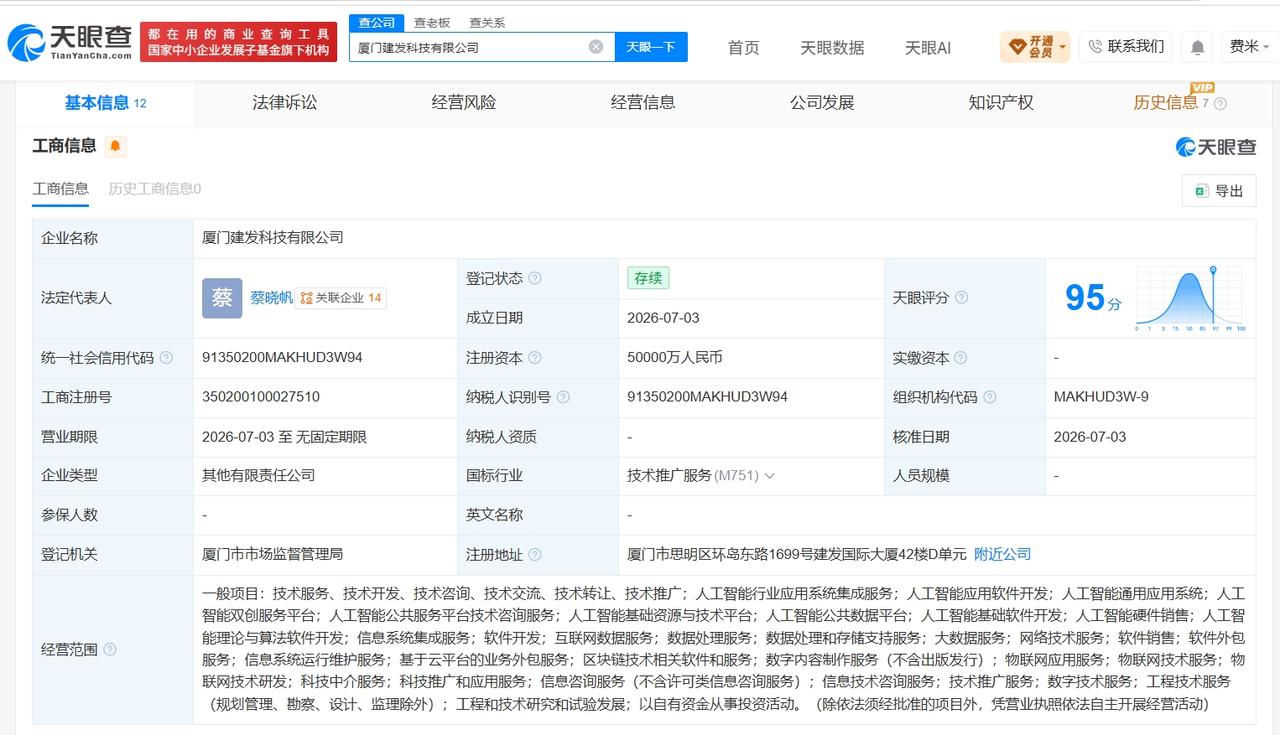
Task: Switch to the 查关系 search tab
Action: pyautogui.click(x=487, y=23)
